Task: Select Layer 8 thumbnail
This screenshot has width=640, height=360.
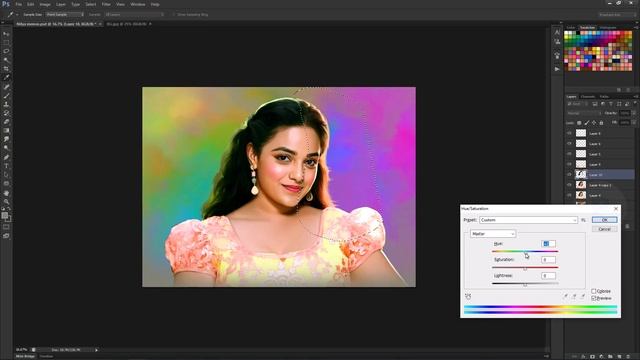Action: [x=580, y=133]
